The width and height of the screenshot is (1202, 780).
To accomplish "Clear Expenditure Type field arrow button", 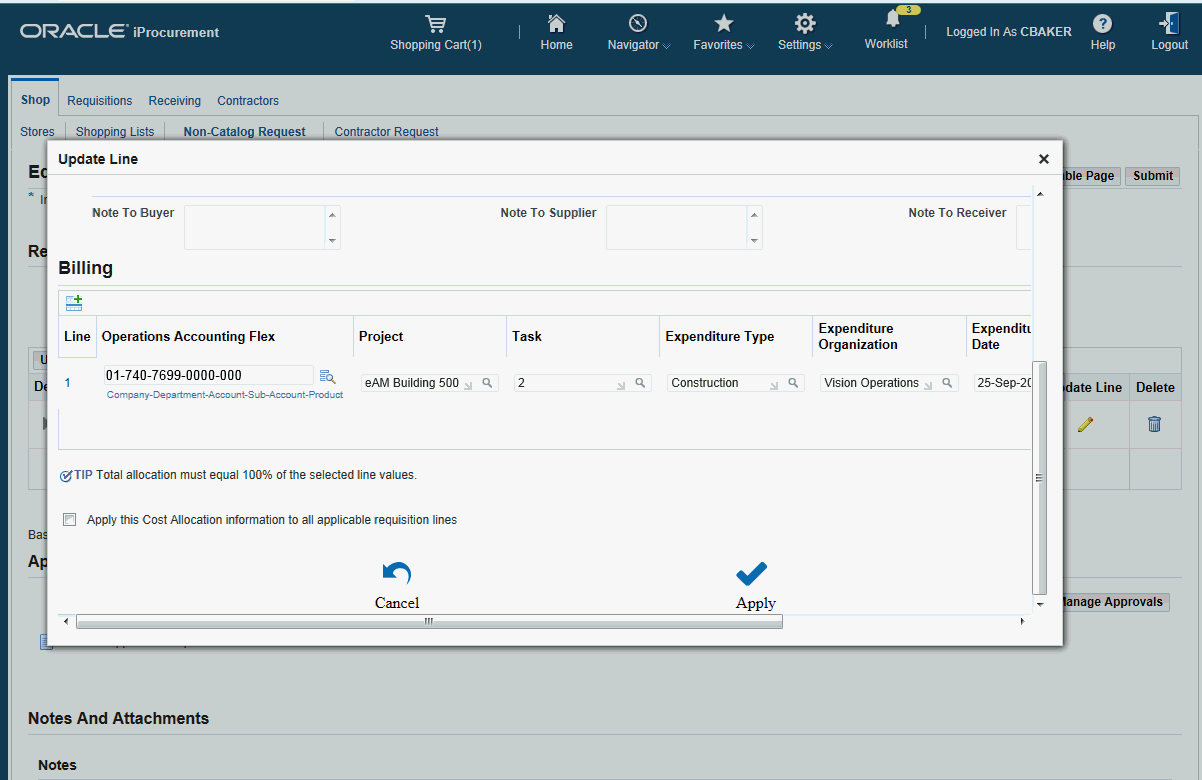I will [774, 384].
